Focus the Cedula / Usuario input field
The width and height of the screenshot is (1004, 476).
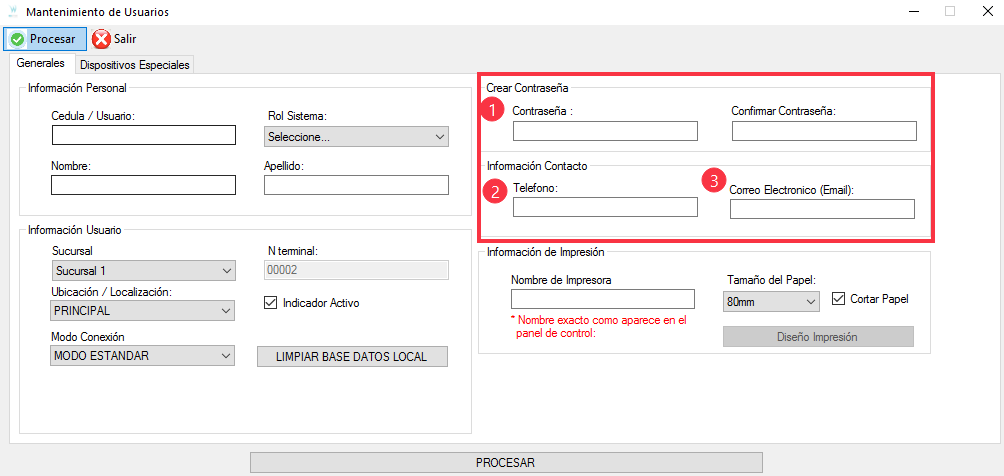[x=143, y=136]
